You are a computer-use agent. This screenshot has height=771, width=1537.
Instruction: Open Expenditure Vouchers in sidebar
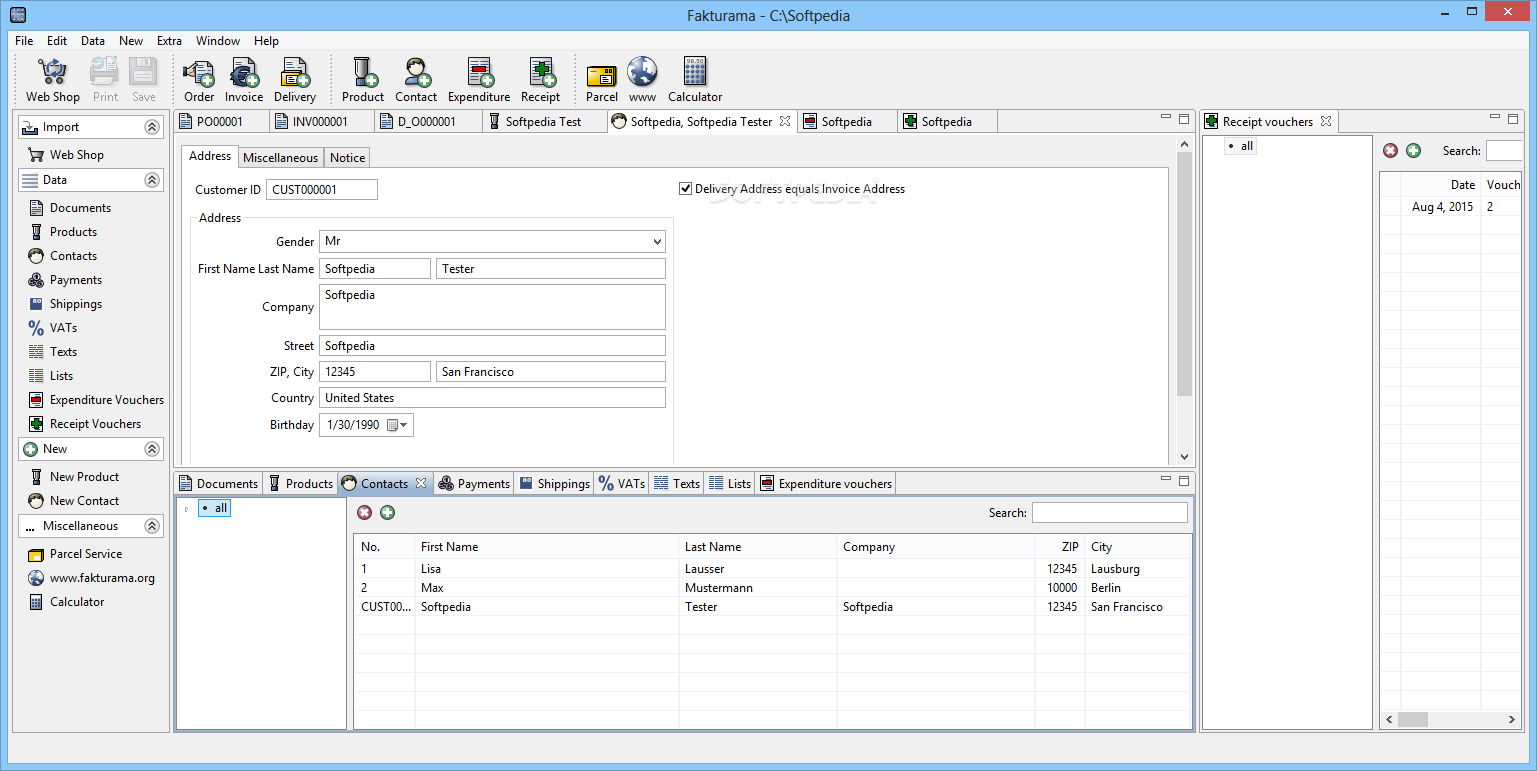tap(96, 400)
